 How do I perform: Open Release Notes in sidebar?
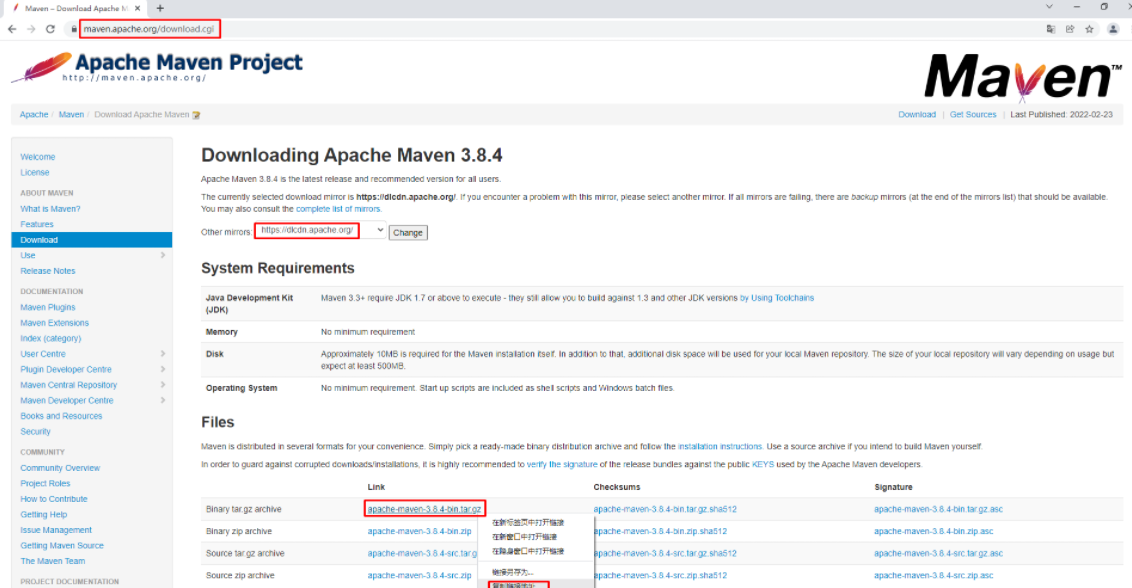(48, 271)
